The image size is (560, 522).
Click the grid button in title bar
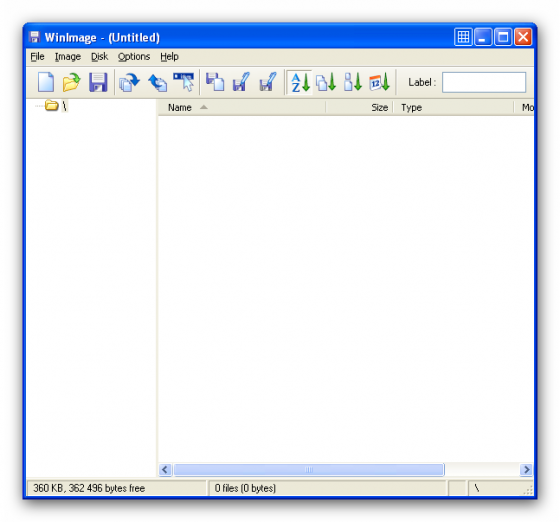click(463, 36)
